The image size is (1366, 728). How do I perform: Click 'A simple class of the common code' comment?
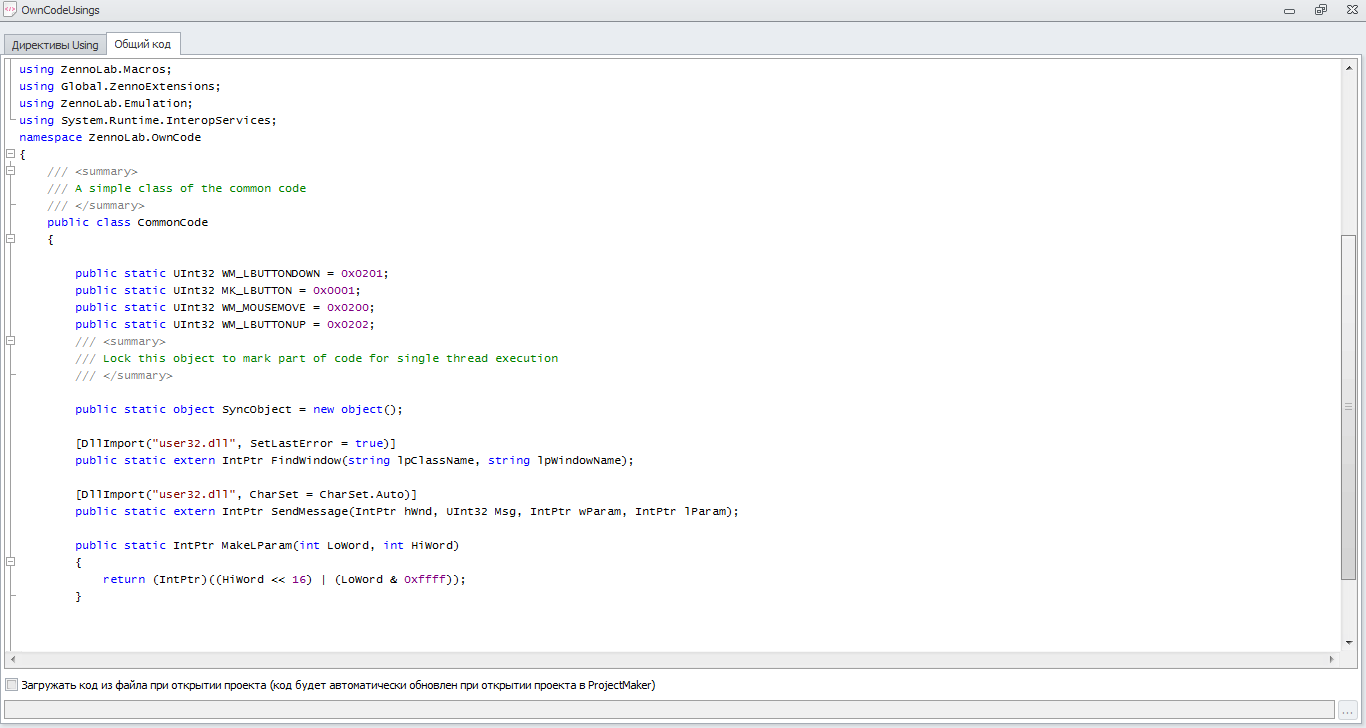pyautogui.click(x=177, y=188)
